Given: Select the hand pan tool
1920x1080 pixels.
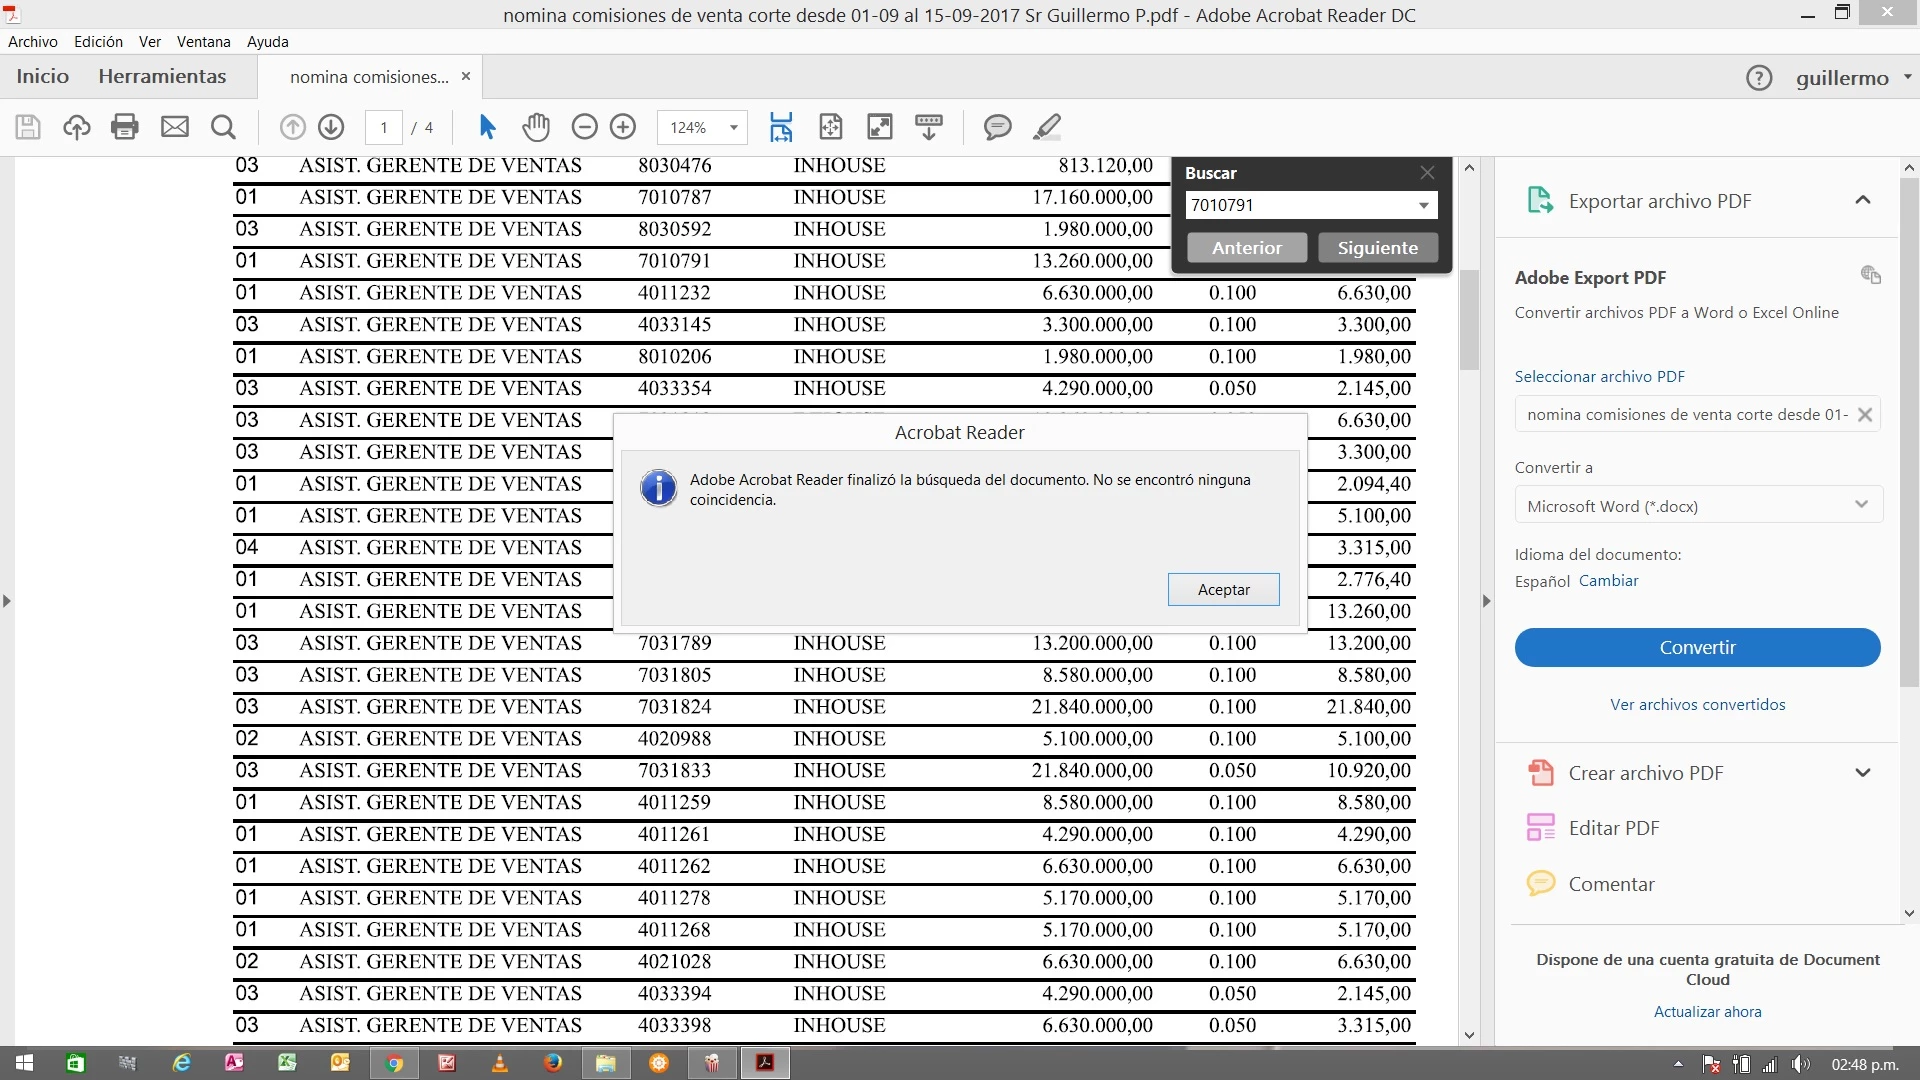Looking at the screenshot, I should click(536, 127).
